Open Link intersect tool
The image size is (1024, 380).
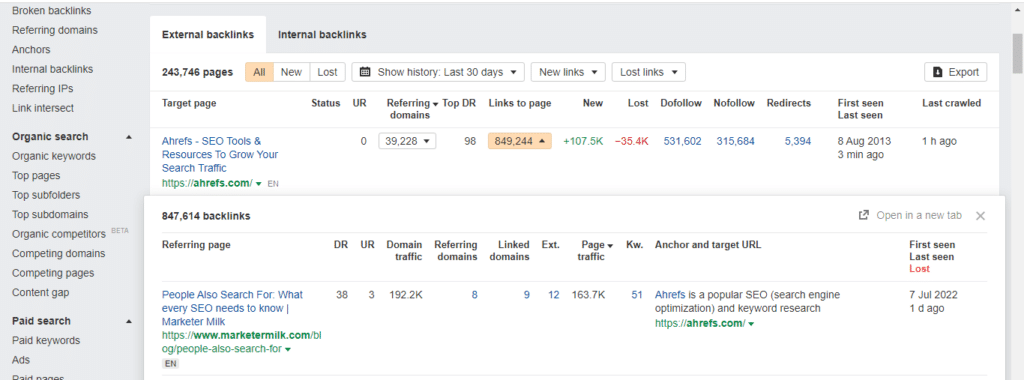[43, 108]
